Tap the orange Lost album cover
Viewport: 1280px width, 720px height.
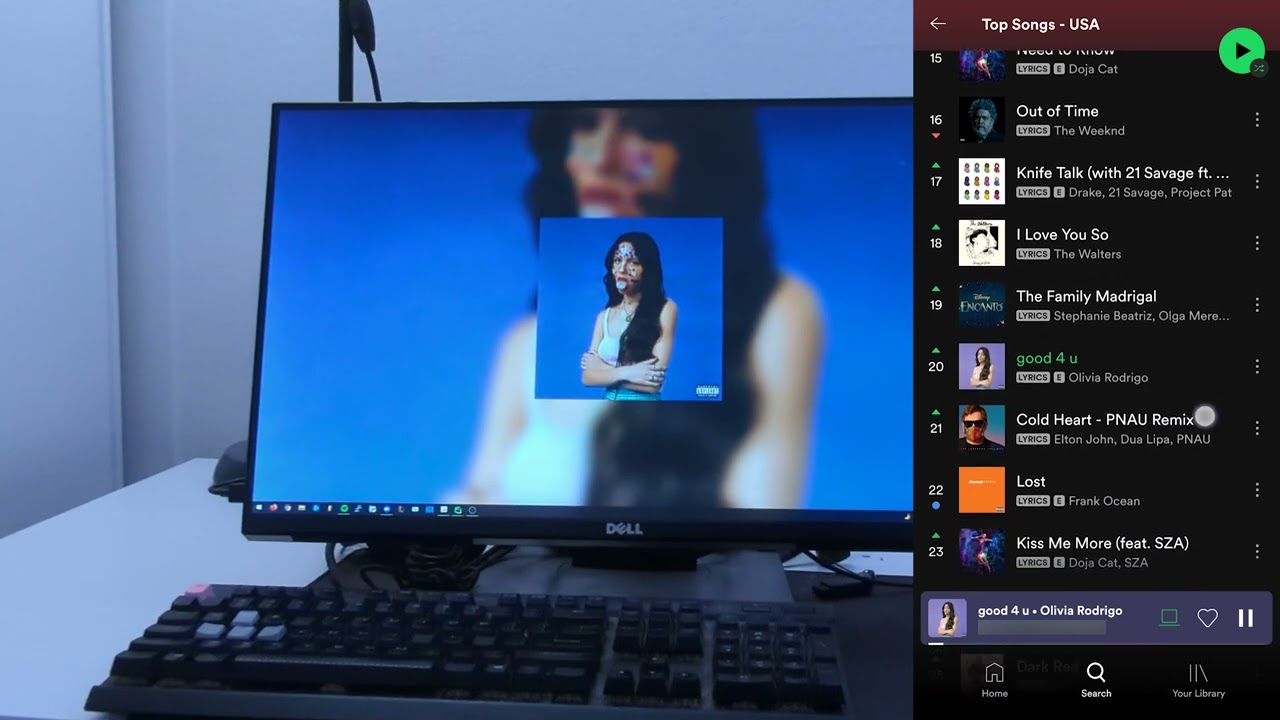(x=982, y=490)
